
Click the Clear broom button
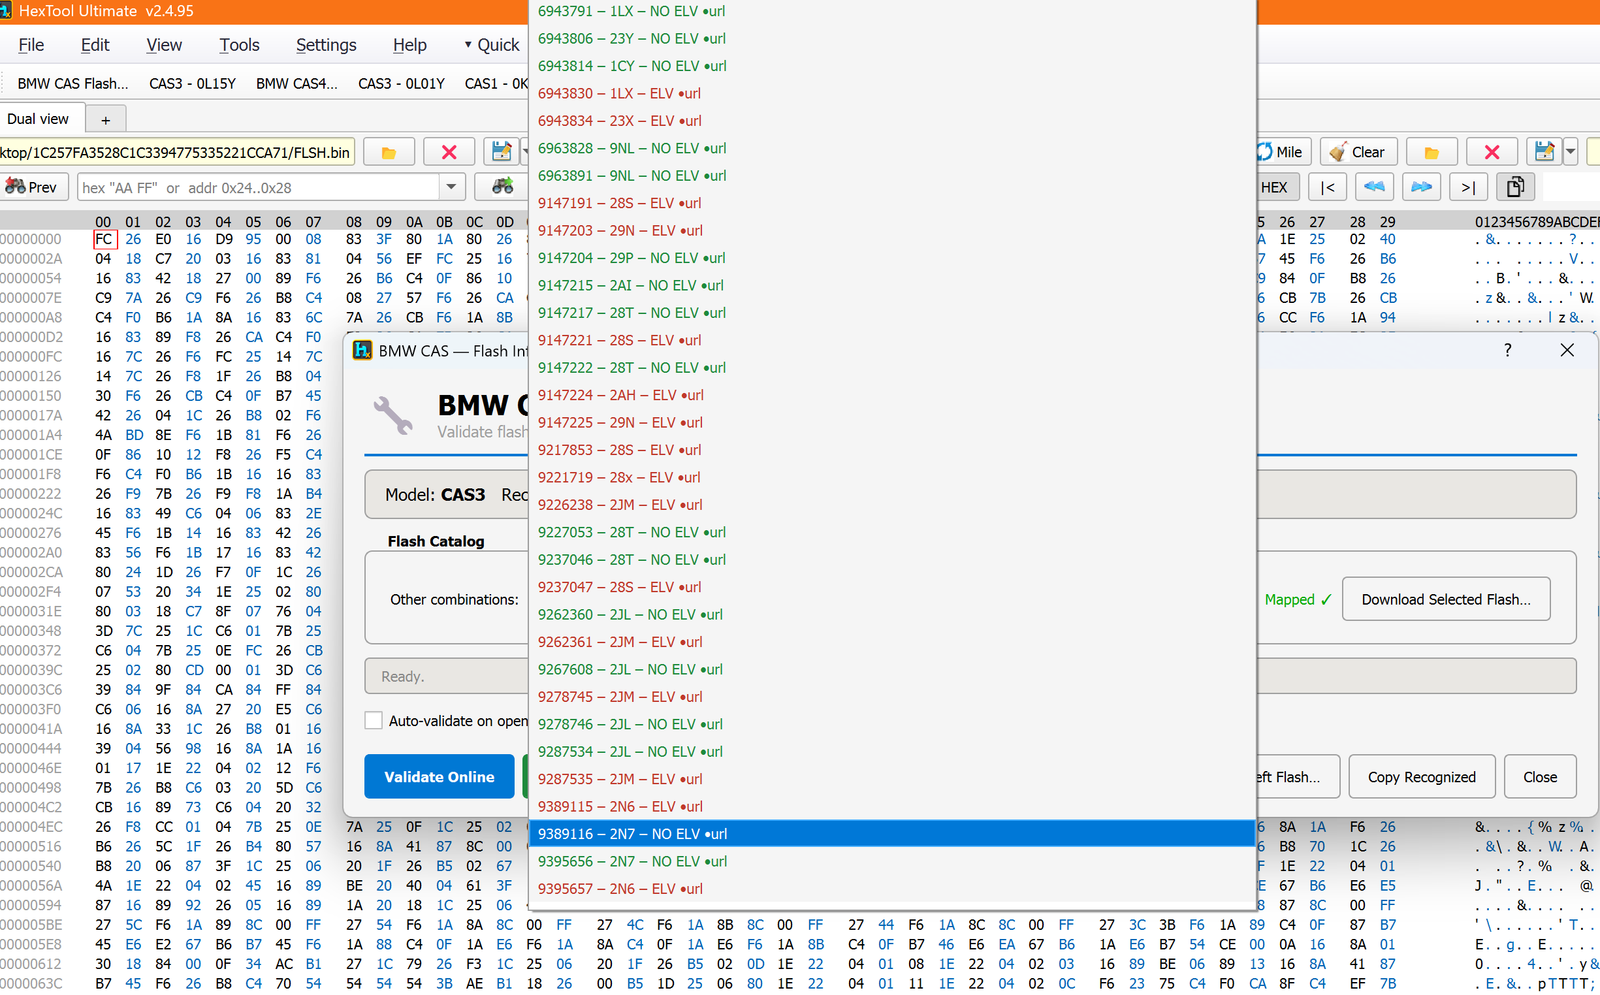click(x=1358, y=152)
